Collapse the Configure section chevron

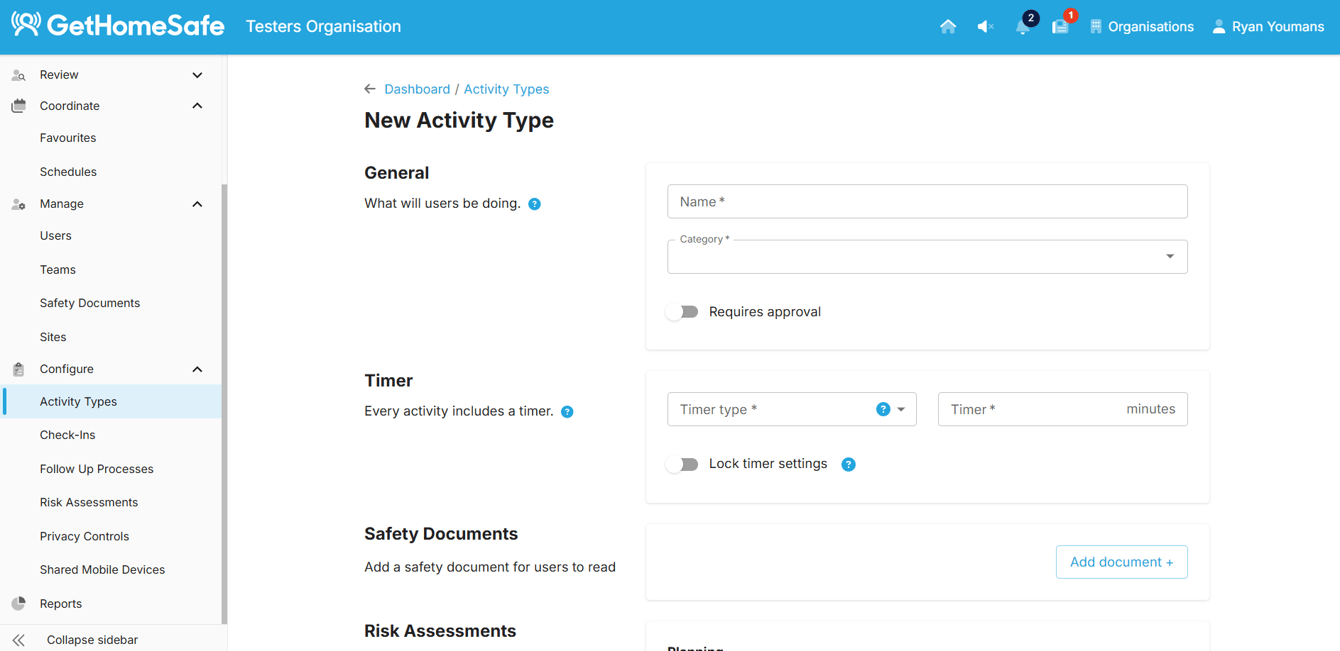coord(197,369)
